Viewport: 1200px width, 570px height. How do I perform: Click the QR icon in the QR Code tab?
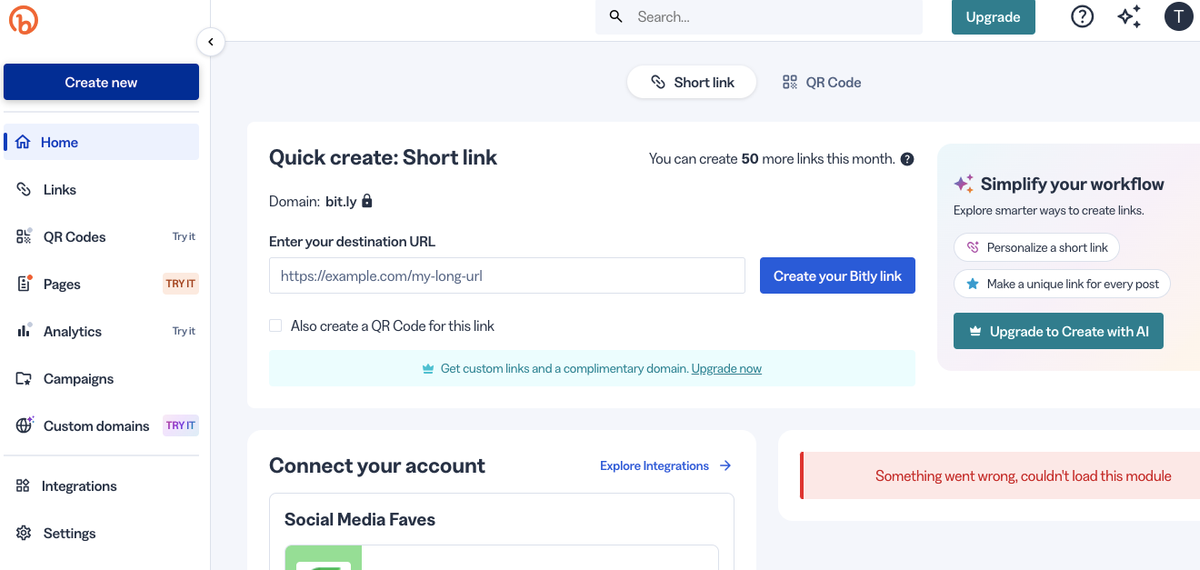tap(790, 82)
